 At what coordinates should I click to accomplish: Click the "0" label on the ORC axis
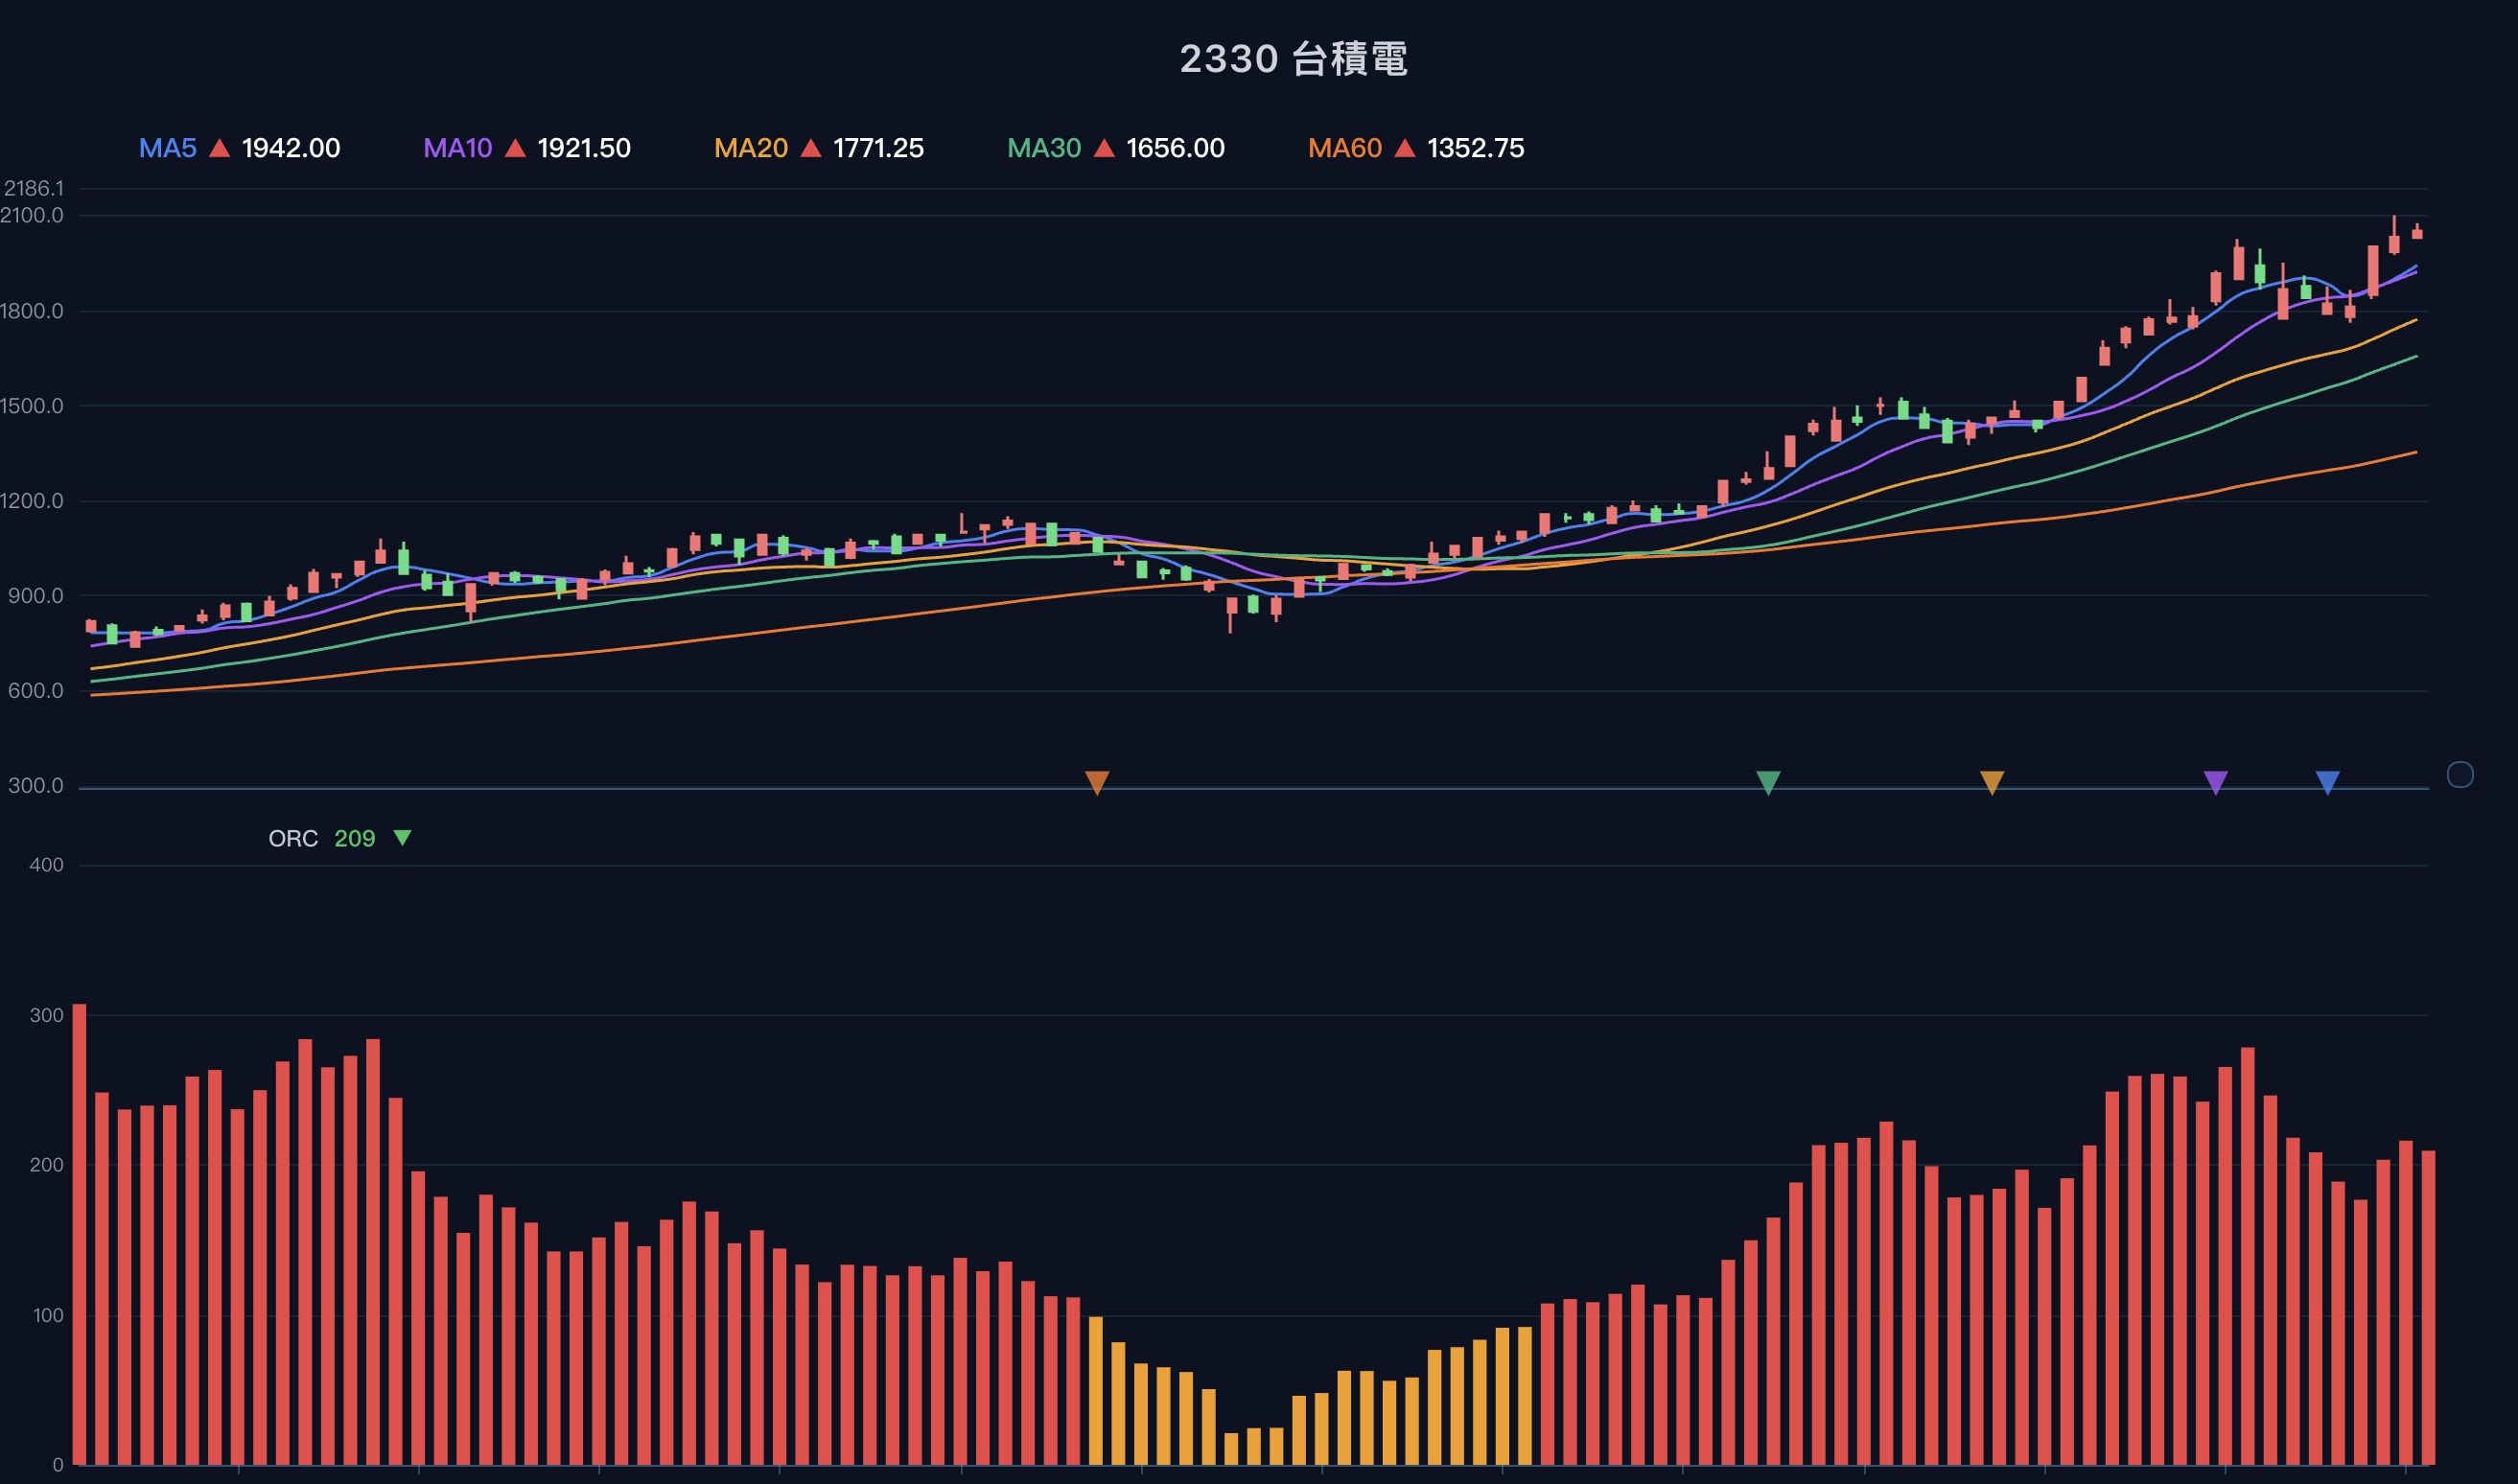58,1465
